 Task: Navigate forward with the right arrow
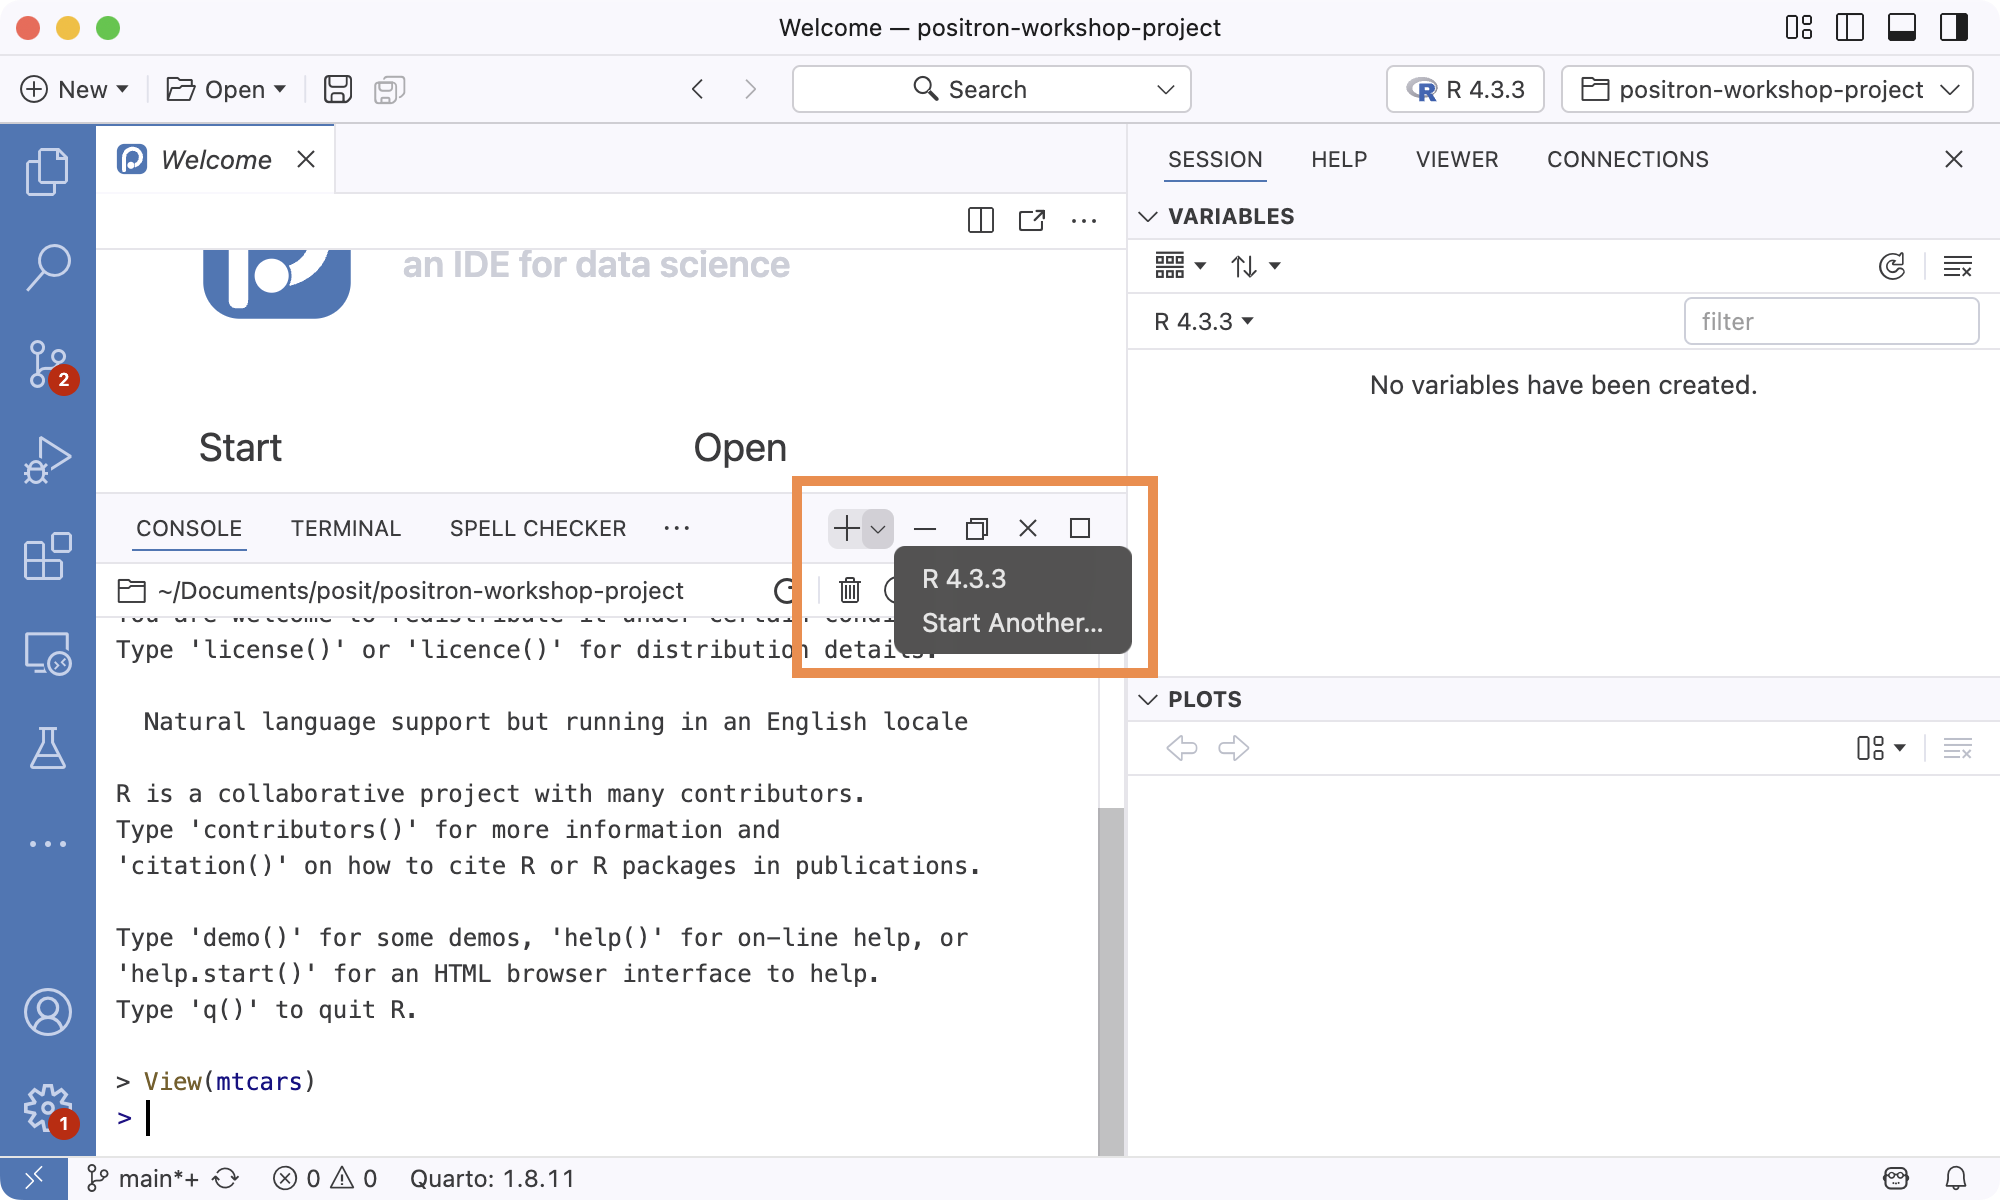tap(751, 89)
